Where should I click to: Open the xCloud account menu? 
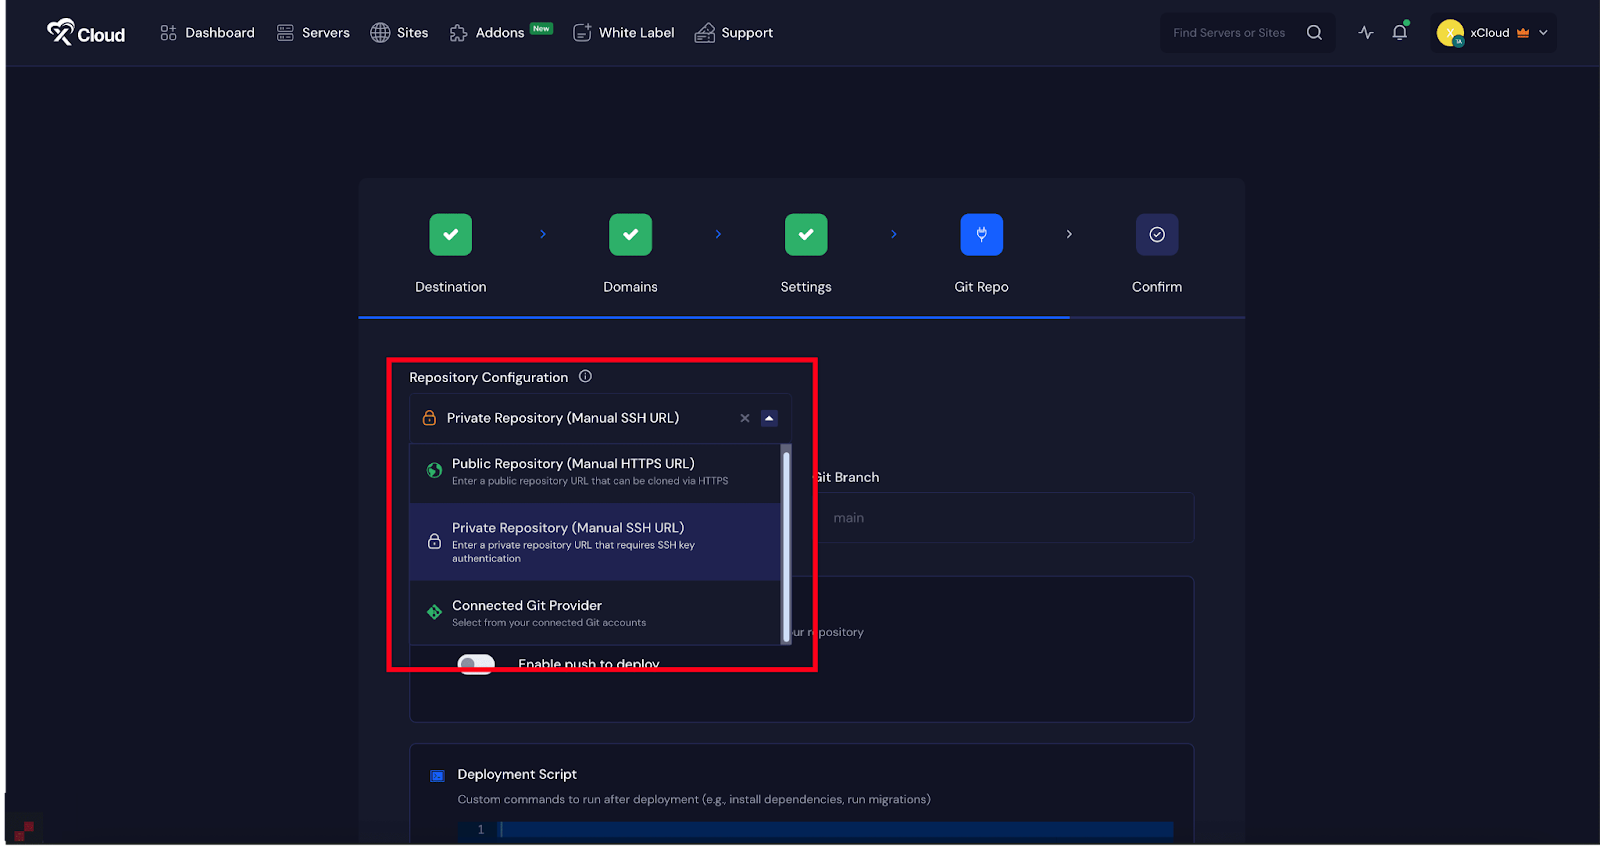pyautogui.click(x=1494, y=33)
